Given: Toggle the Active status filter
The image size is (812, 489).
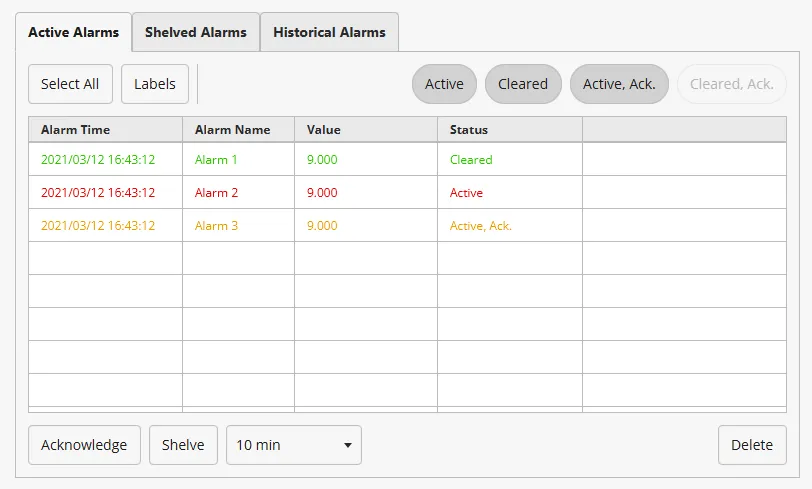Looking at the screenshot, I should [x=444, y=84].
